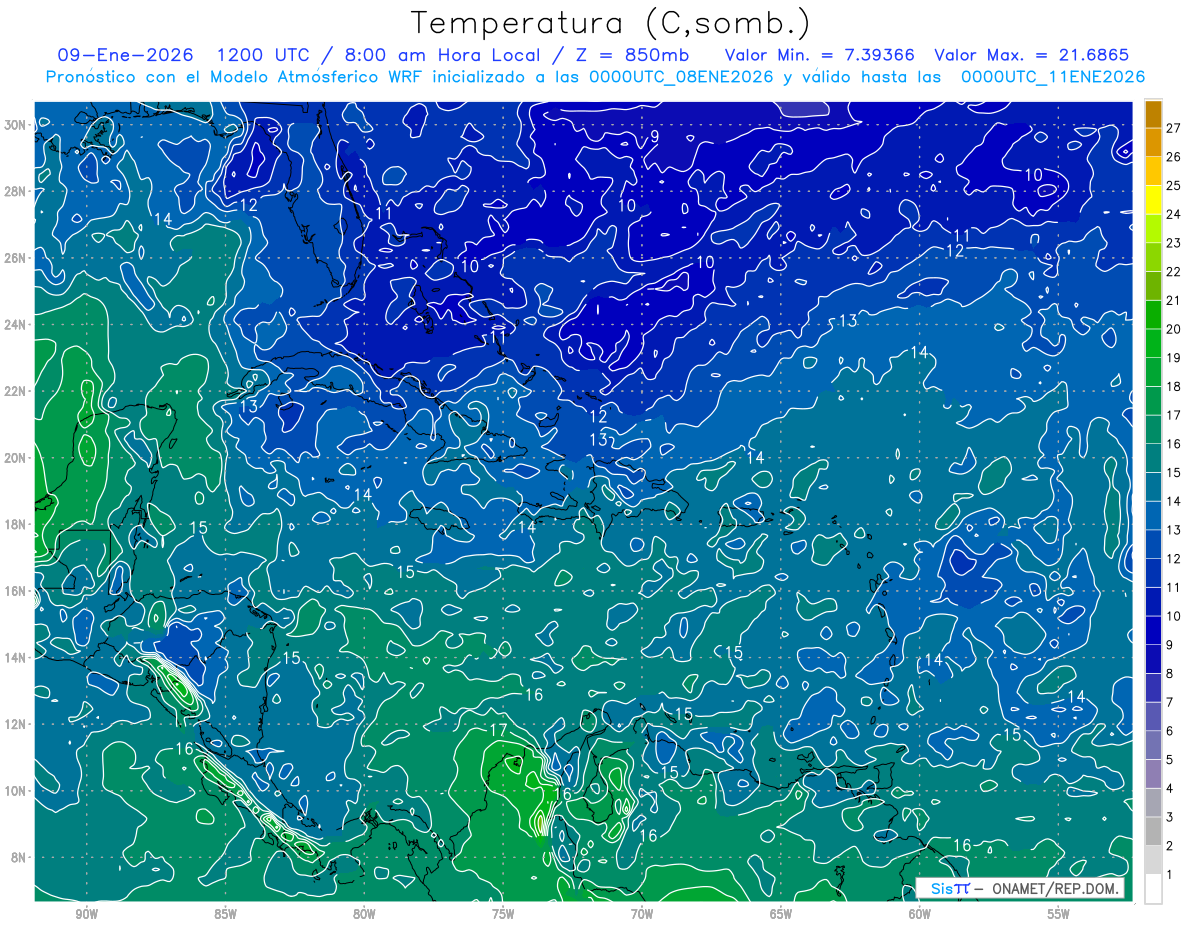This screenshot has height=927, width=1200.
Task: Click the dark blue segment between 9 and 10
Action: 1153,631
